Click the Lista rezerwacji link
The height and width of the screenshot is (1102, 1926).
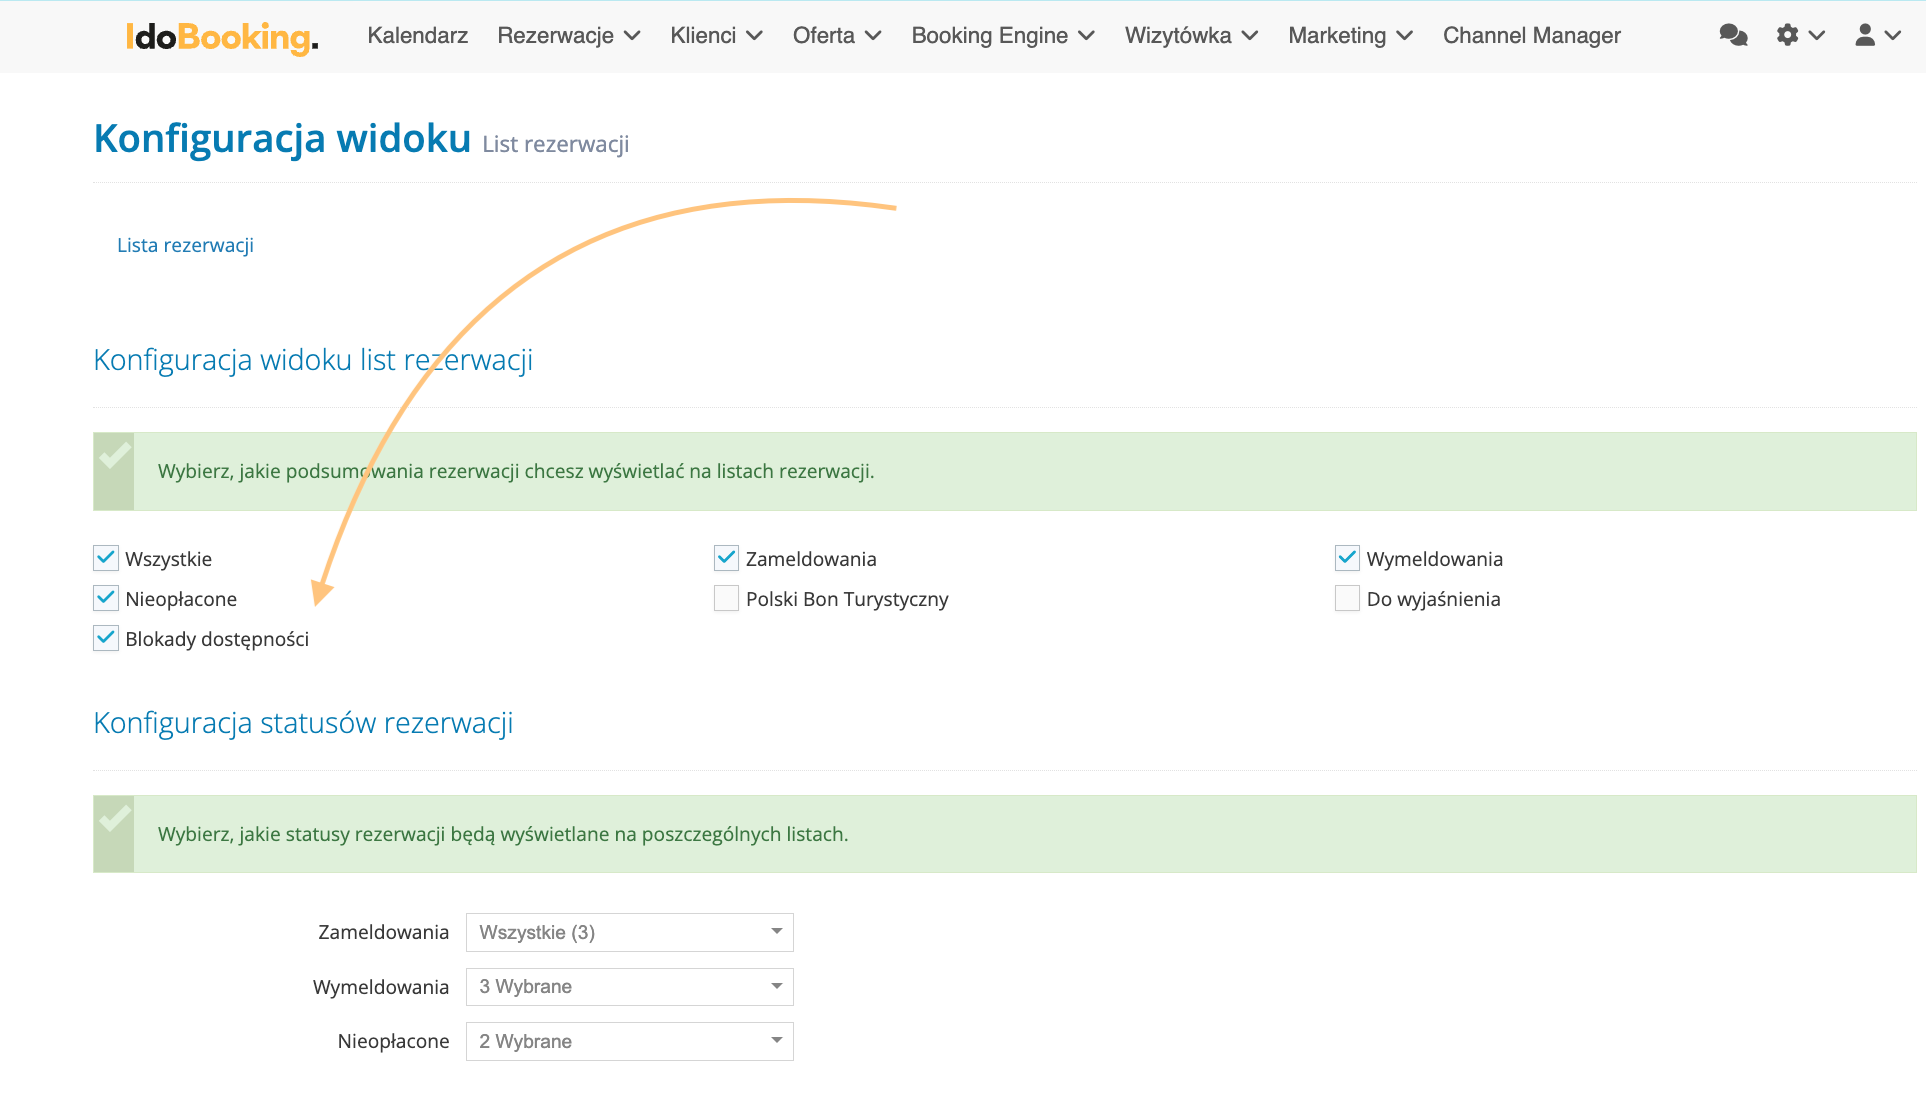tap(185, 245)
